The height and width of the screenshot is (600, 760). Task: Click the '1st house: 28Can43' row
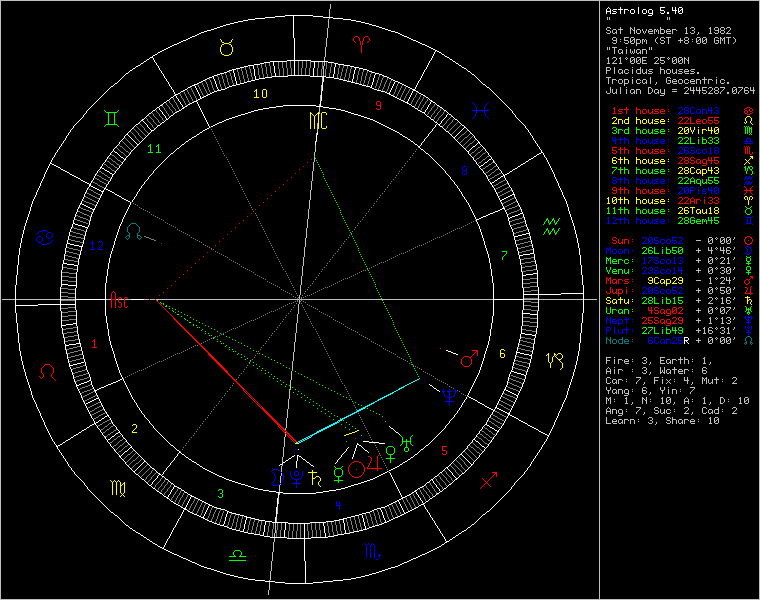(681, 111)
